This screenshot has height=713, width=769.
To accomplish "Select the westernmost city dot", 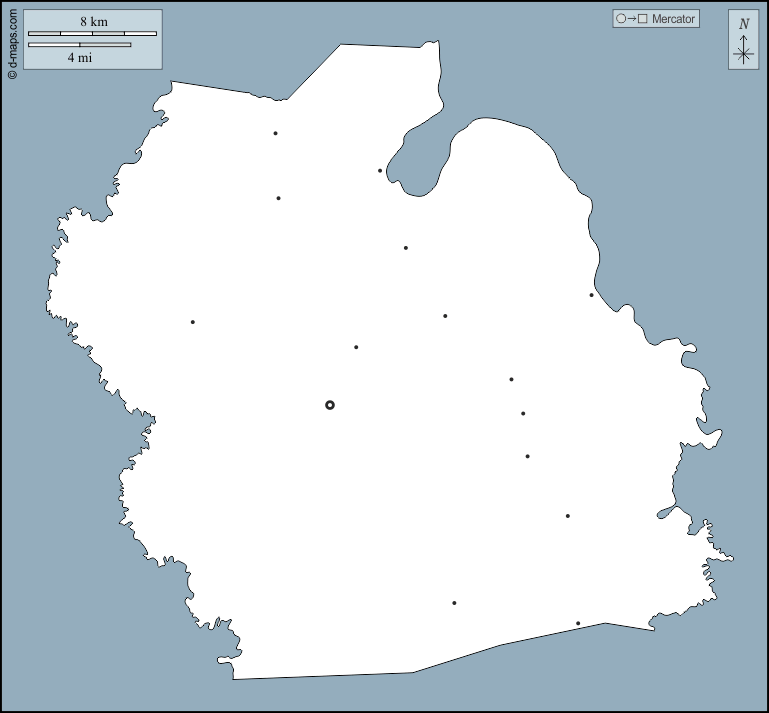I will pyautogui.click(x=193, y=322).
